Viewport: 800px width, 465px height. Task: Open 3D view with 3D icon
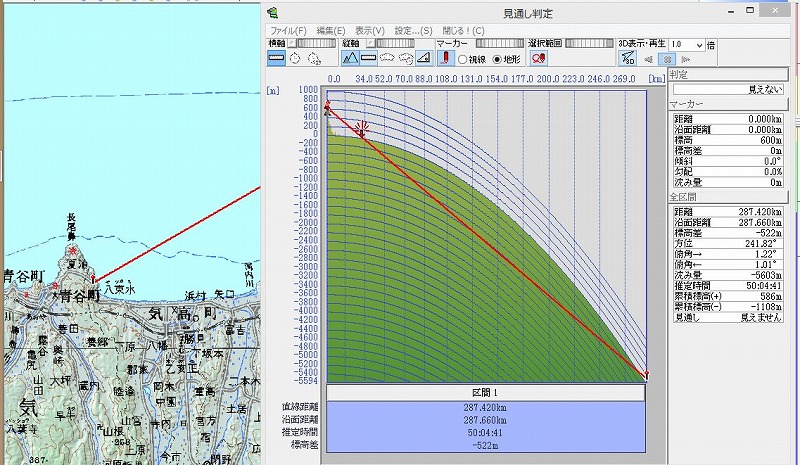point(628,59)
